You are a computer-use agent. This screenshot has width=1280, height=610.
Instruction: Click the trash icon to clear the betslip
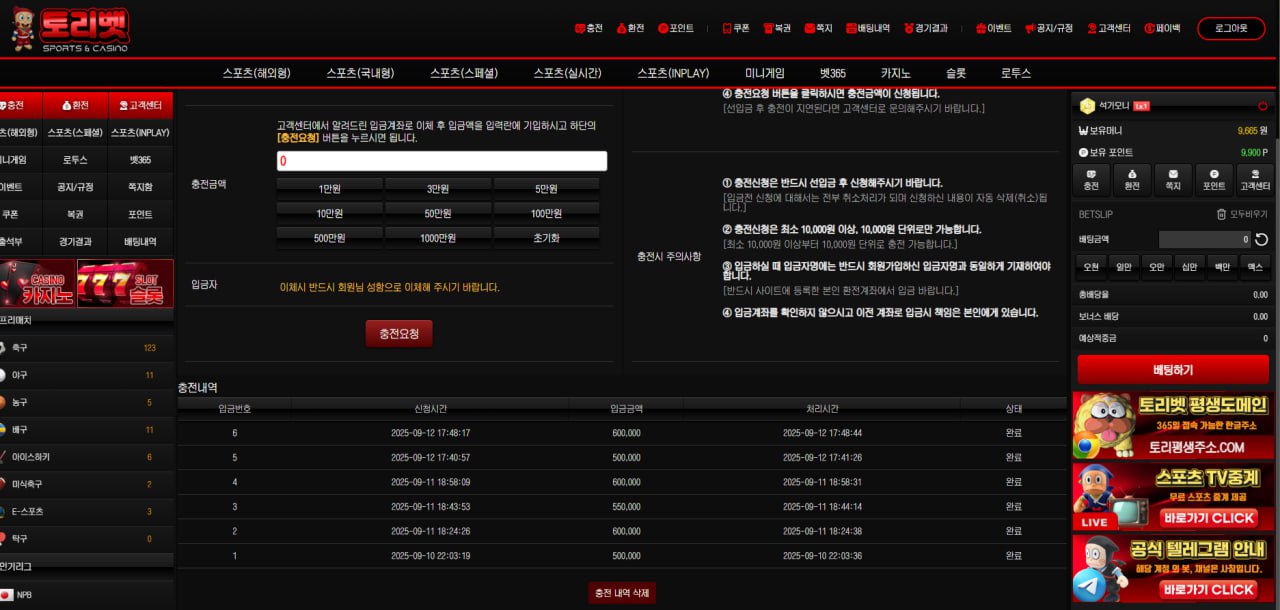(x=1221, y=214)
